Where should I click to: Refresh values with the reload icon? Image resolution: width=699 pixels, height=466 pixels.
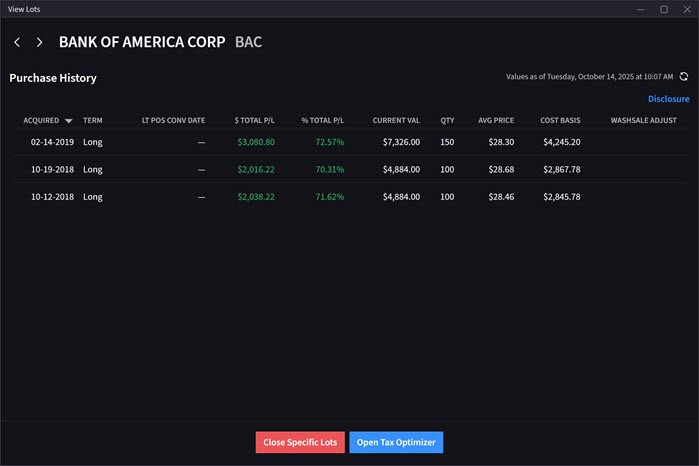click(684, 76)
